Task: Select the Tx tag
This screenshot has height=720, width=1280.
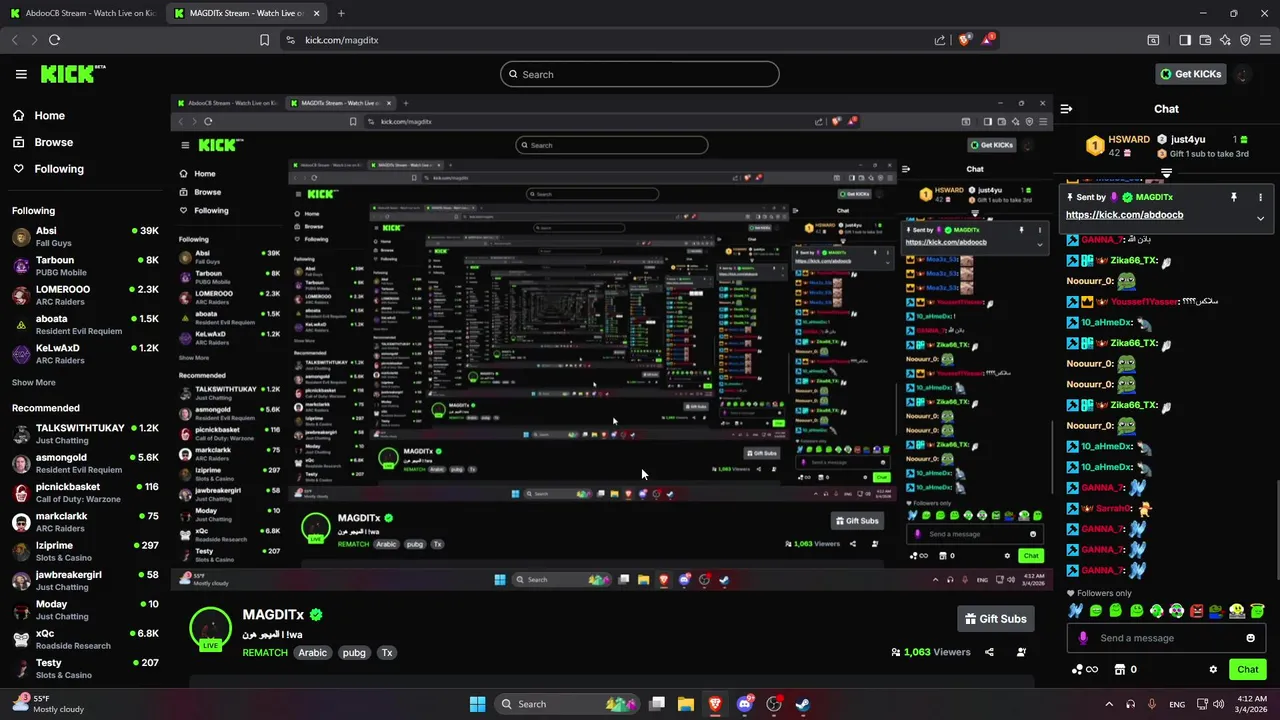Action: (387, 653)
